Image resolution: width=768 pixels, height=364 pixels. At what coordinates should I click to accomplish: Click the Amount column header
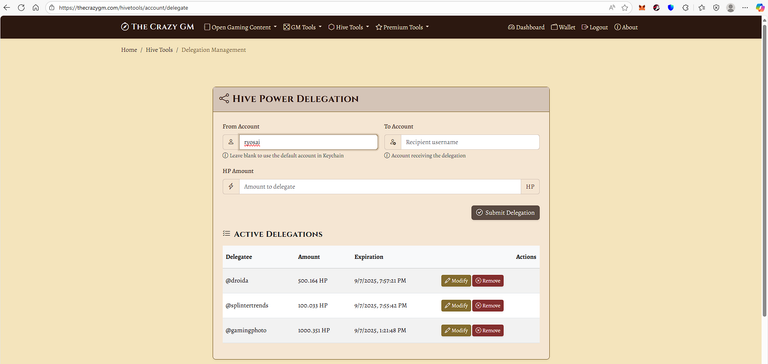point(309,257)
